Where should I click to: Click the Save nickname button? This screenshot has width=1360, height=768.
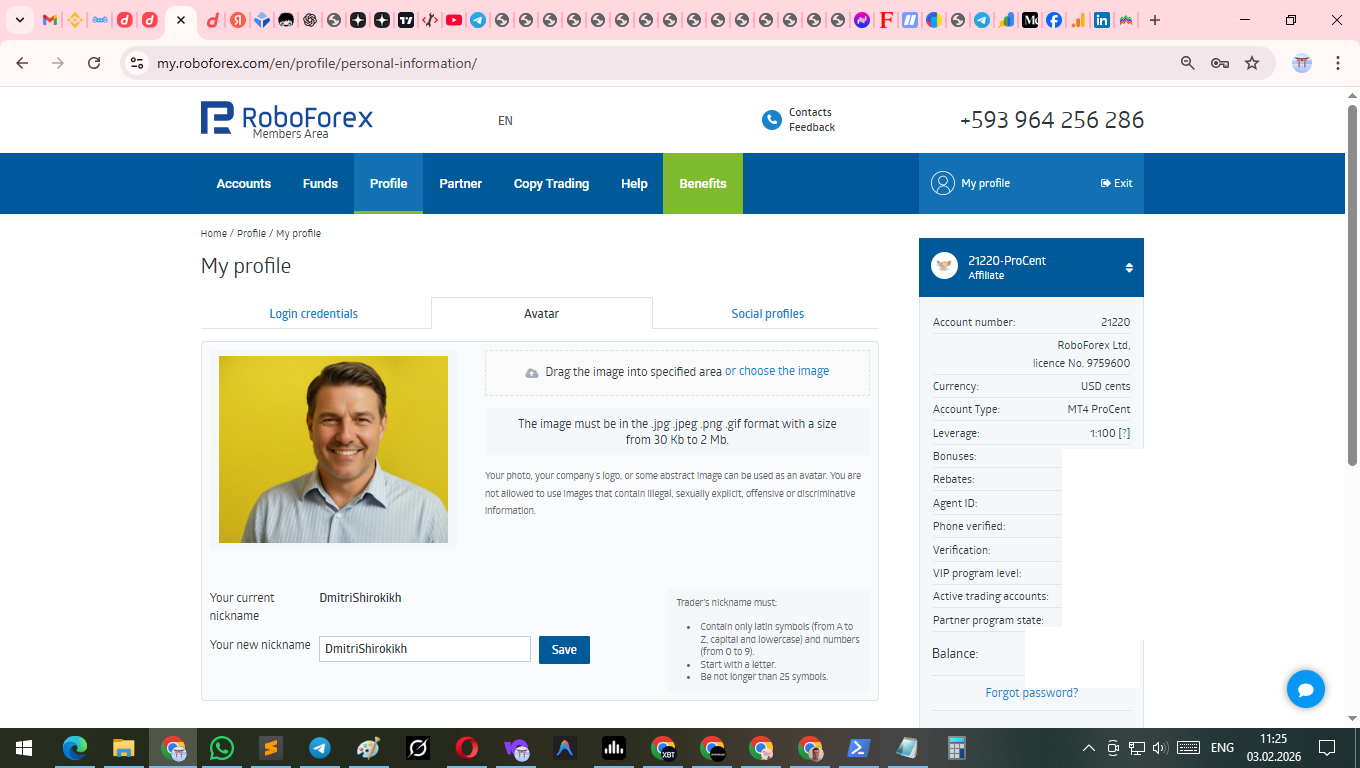tap(564, 649)
